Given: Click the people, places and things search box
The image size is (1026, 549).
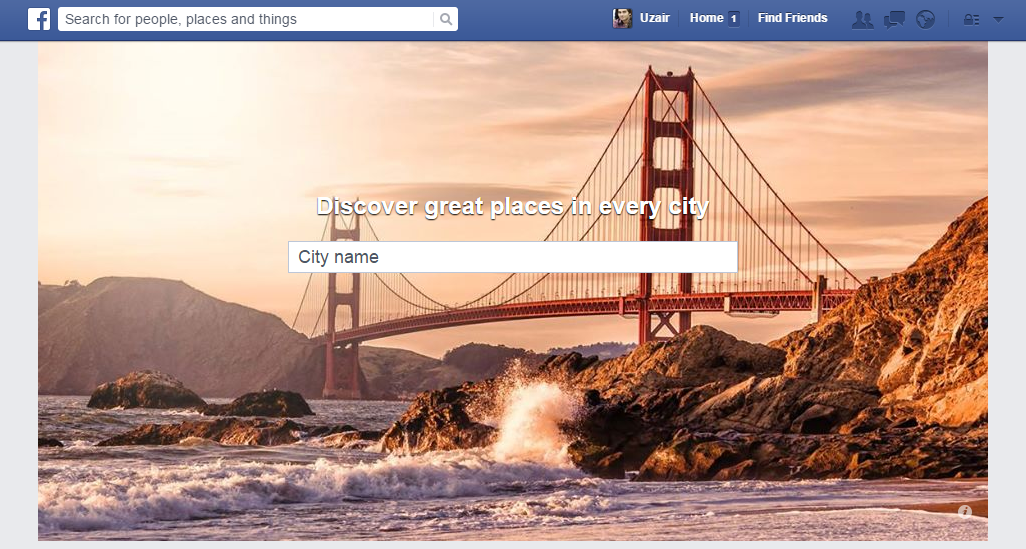Looking at the screenshot, I should pyautogui.click(x=245, y=19).
